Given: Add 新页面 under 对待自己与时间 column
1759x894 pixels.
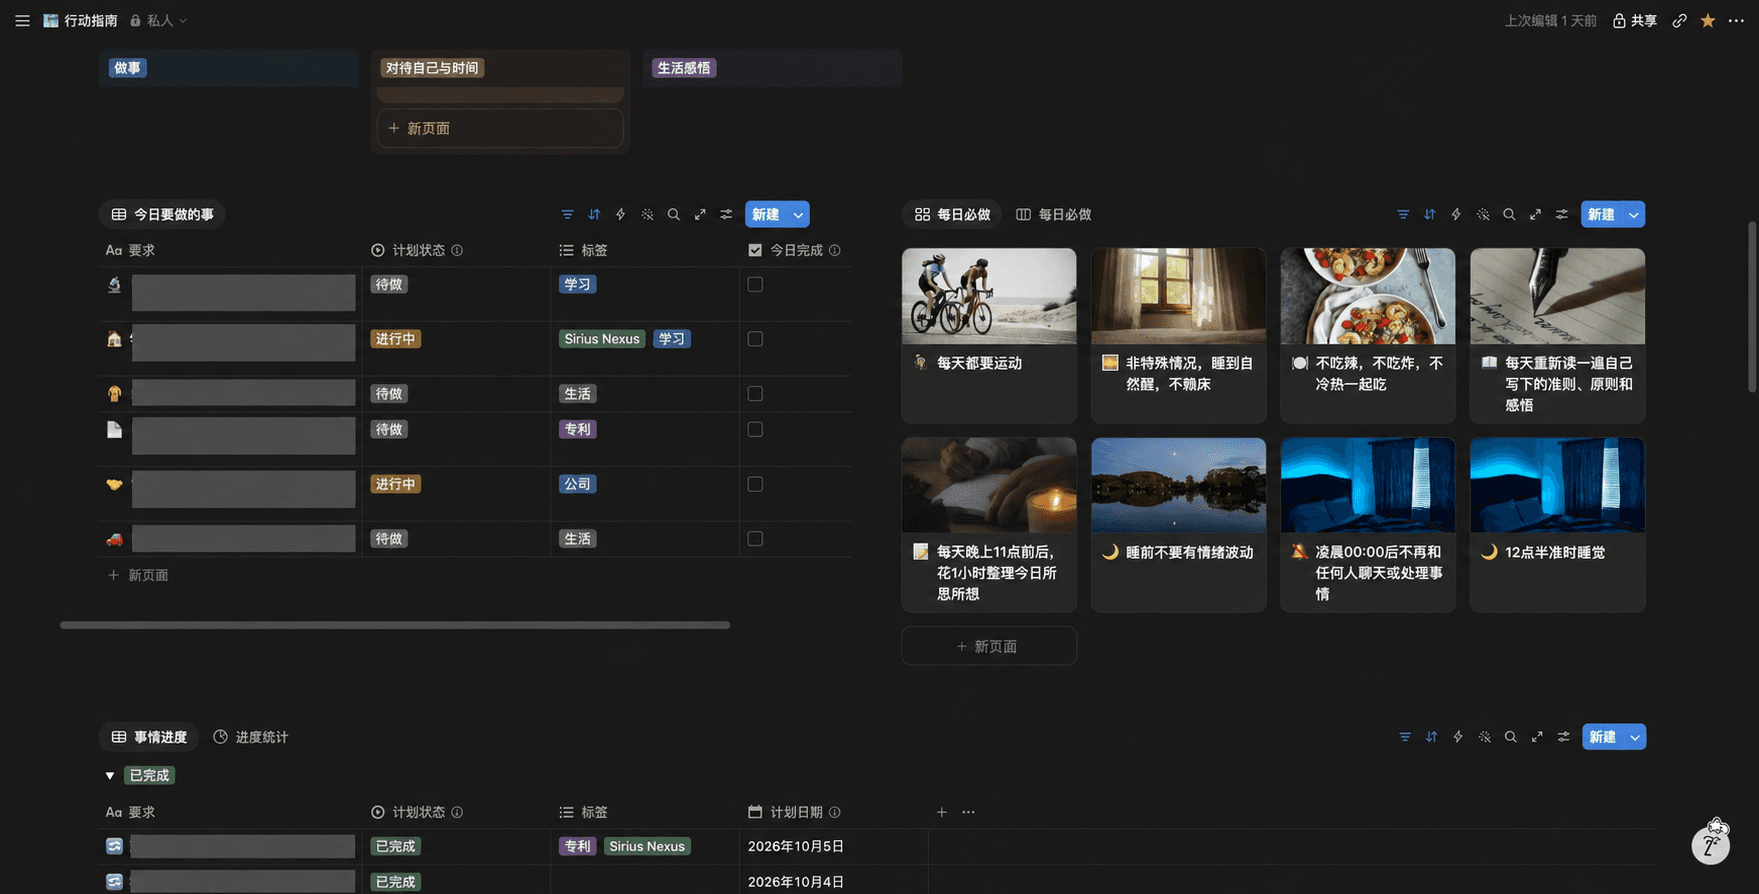Looking at the screenshot, I should pos(500,128).
